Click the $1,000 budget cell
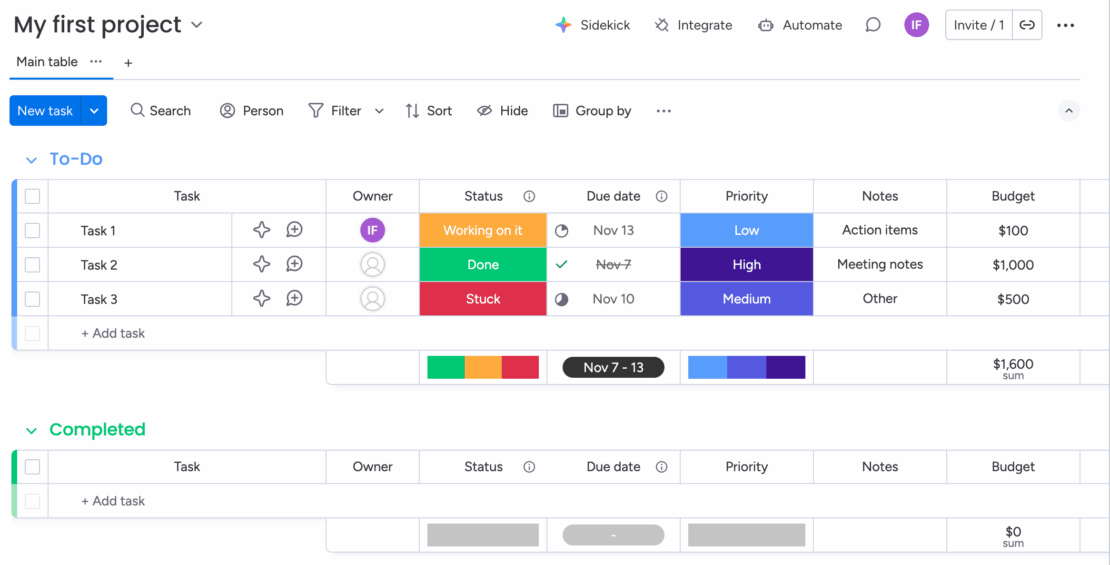 point(1013,265)
